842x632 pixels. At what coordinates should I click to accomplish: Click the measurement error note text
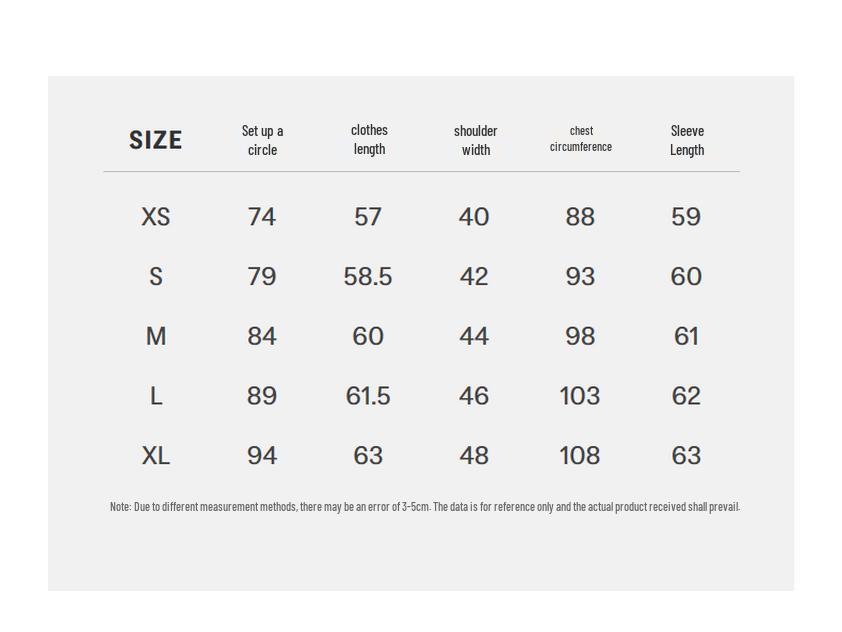(x=425, y=507)
